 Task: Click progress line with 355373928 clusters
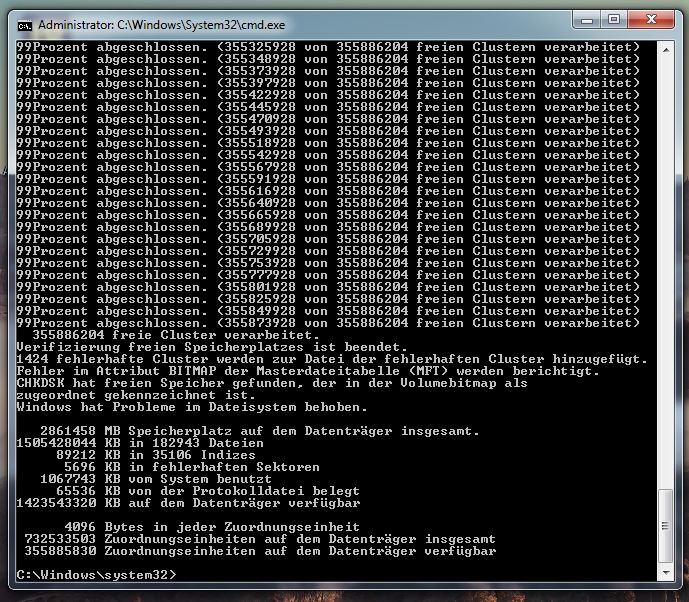(328, 71)
